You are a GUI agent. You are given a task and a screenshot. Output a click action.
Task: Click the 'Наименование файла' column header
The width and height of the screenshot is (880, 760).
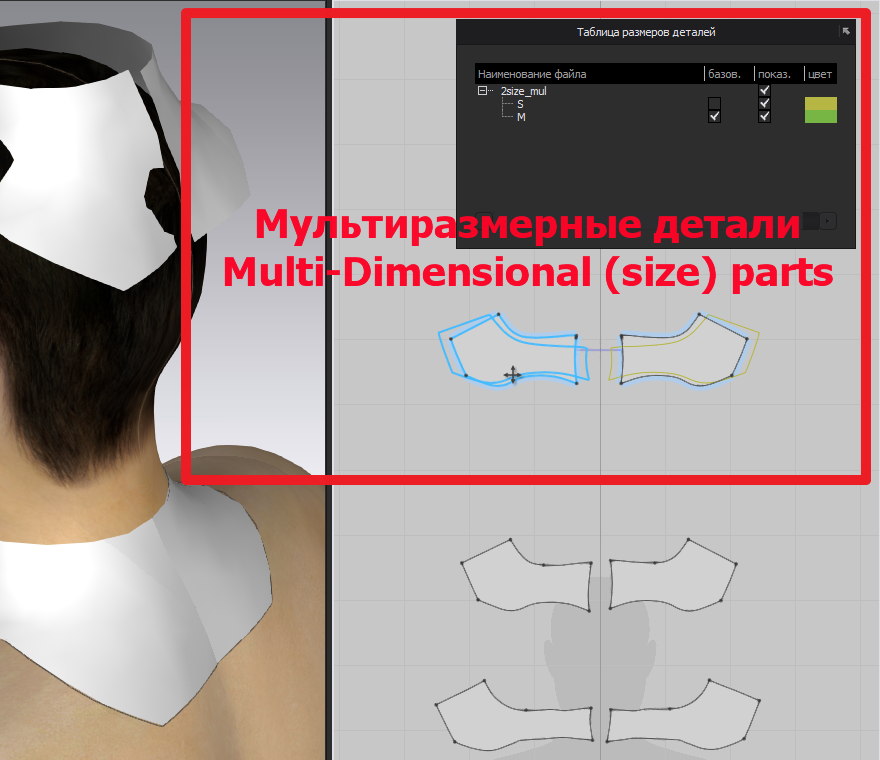tap(532, 74)
